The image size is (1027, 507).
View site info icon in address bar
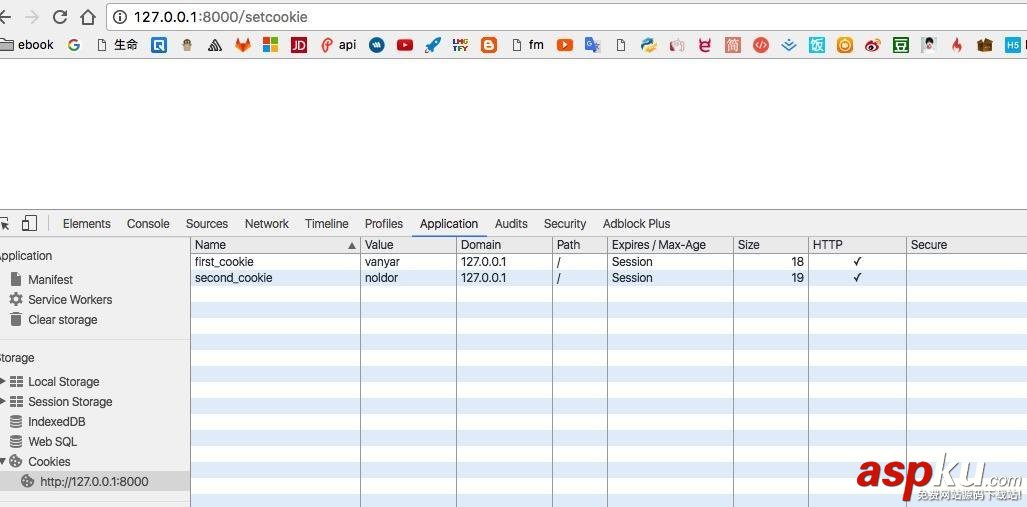pos(119,17)
